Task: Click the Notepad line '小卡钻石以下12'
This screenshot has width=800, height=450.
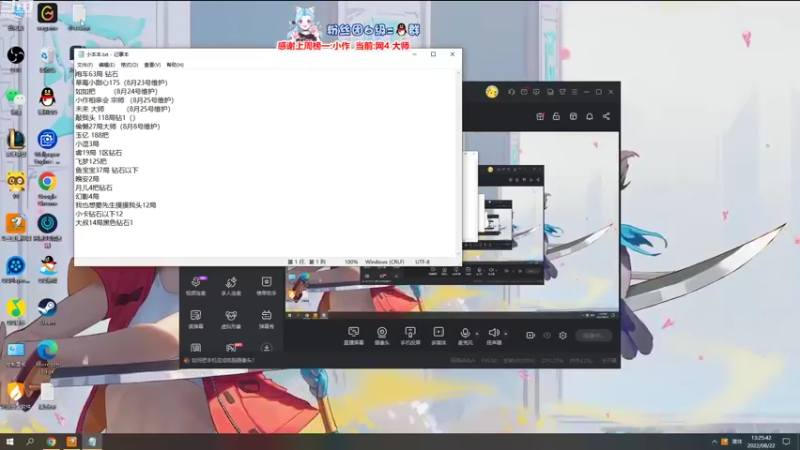Action: coord(99,214)
